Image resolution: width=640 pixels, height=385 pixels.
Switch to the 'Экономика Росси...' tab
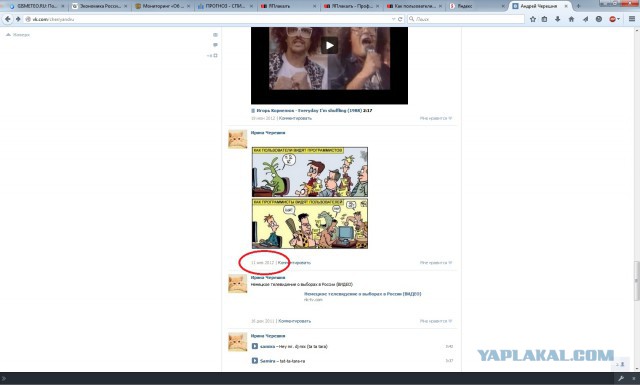coord(99,7)
